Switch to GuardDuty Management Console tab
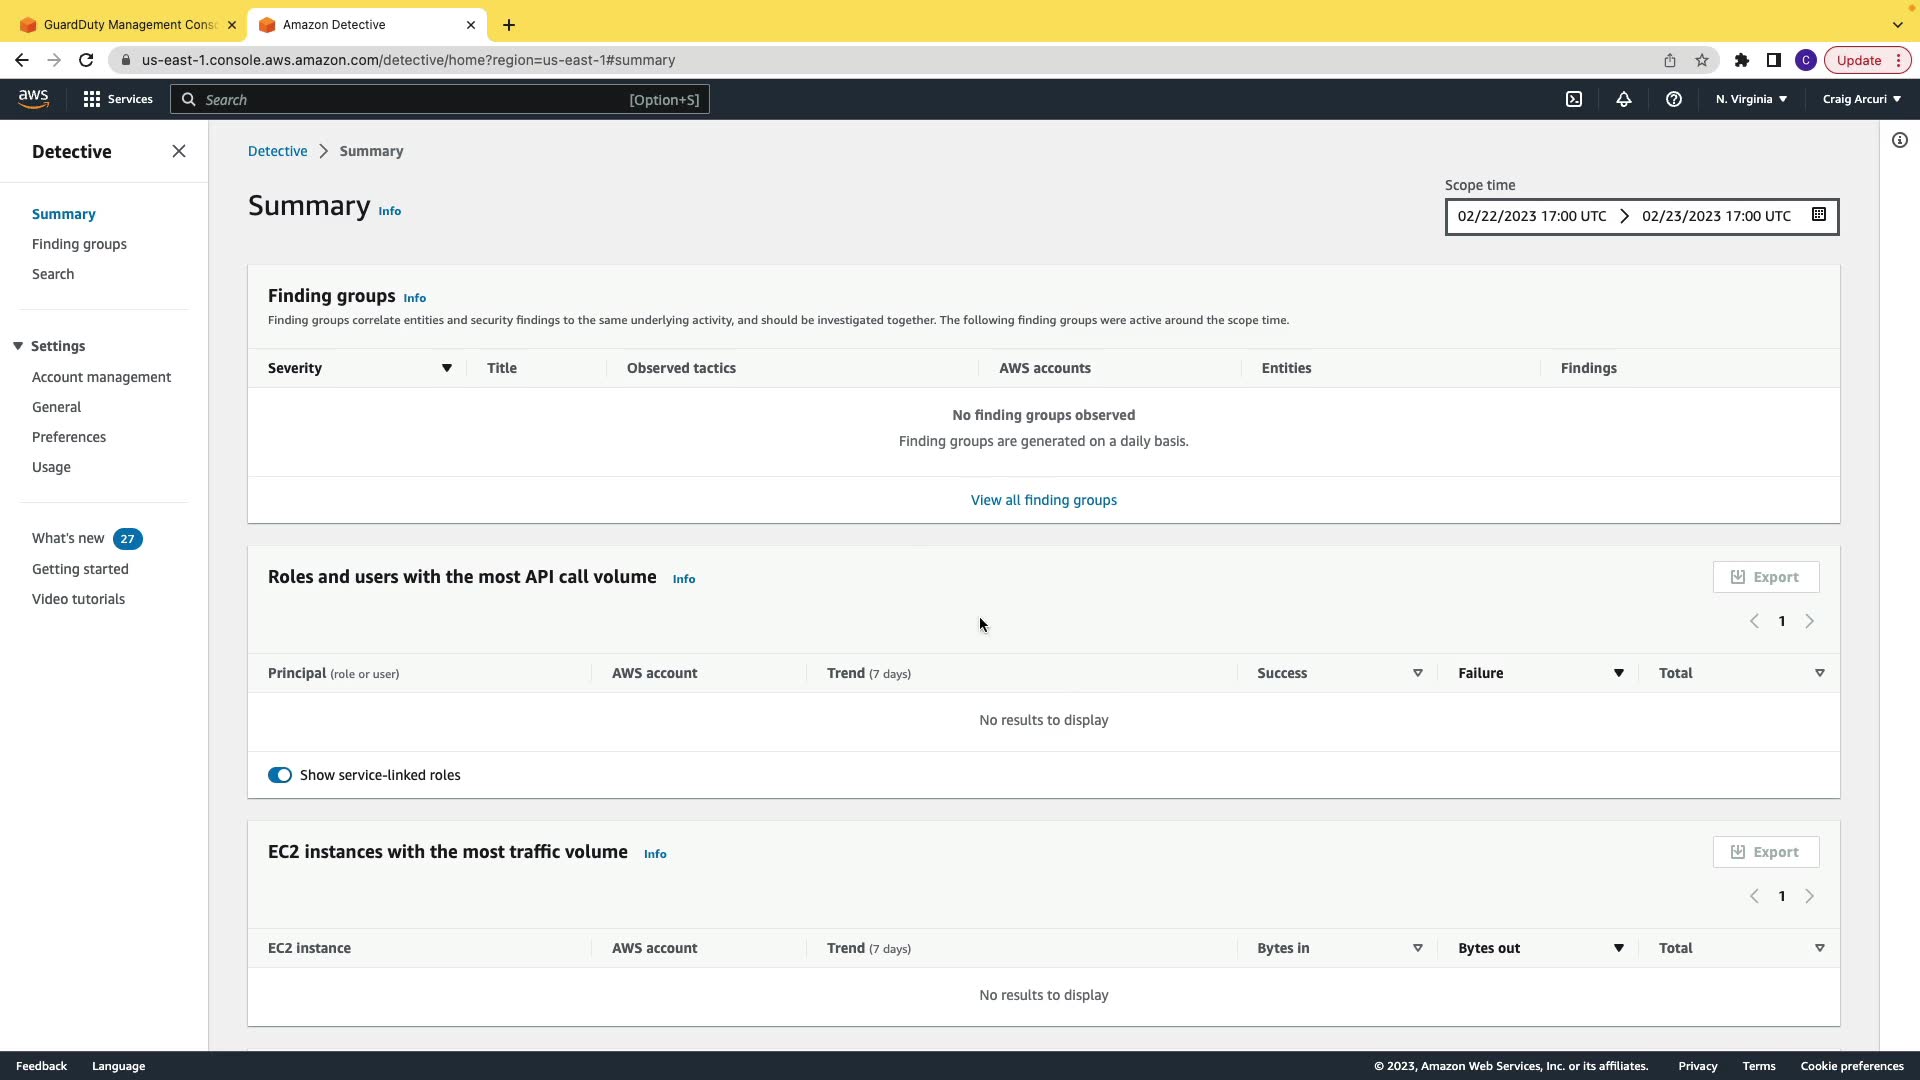Image resolution: width=1920 pixels, height=1080 pixels. 128,24
